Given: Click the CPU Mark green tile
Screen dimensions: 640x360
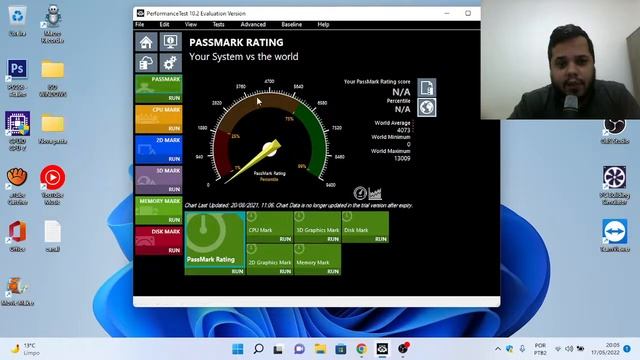Looking at the screenshot, I should [x=269, y=227].
